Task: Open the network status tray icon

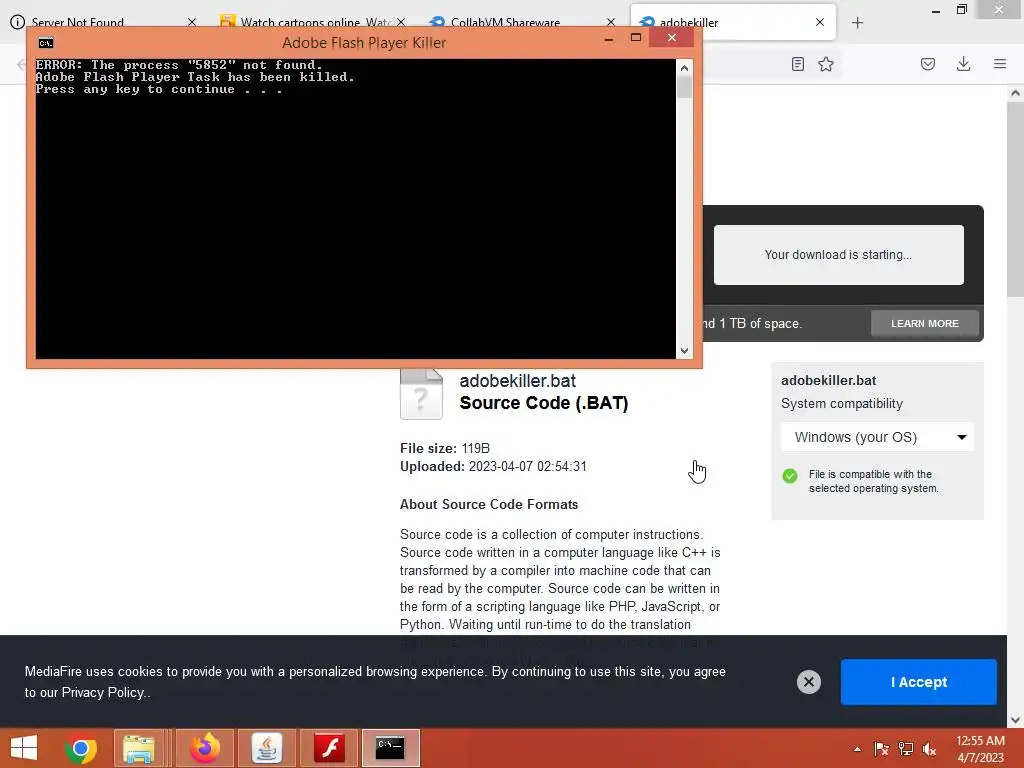Action: click(x=906, y=749)
